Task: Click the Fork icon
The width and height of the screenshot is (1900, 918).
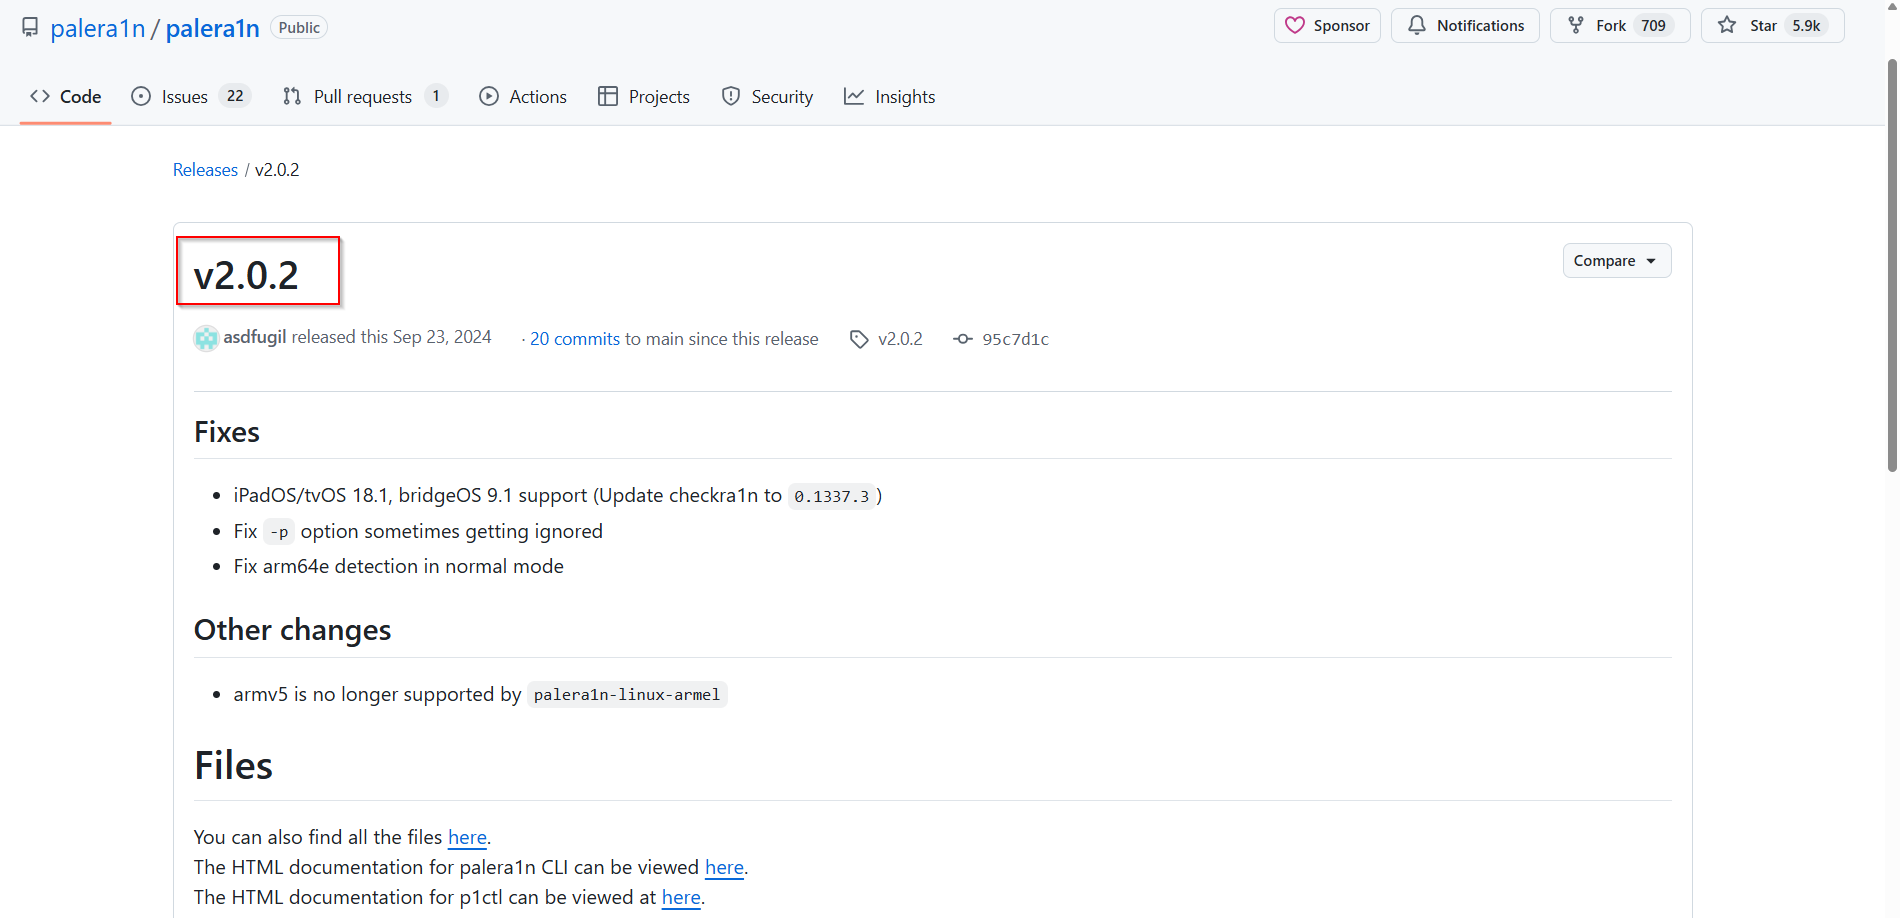Action: pos(1576,25)
